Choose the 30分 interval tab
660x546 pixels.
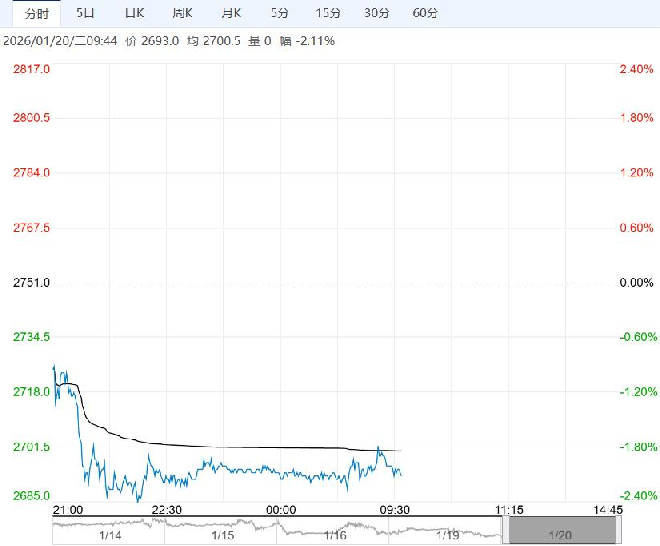(x=376, y=13)
